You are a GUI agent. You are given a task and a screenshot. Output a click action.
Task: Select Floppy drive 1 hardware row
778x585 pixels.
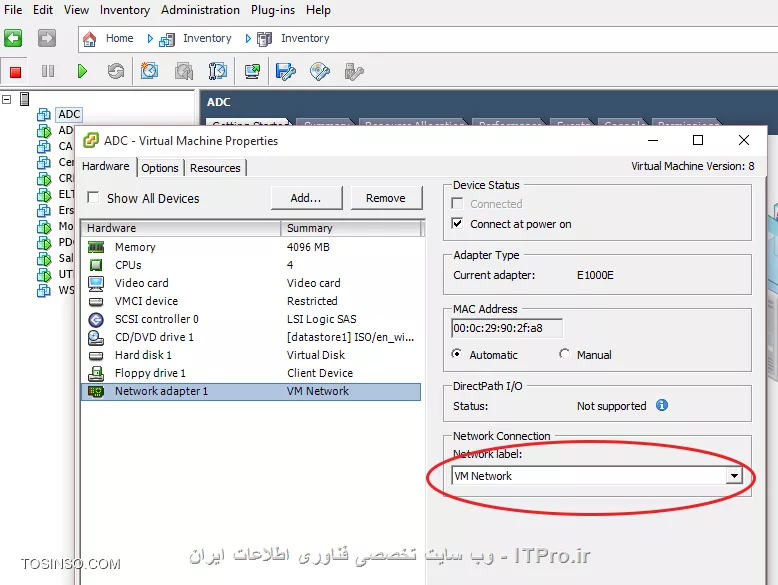(x=251, y=373)
